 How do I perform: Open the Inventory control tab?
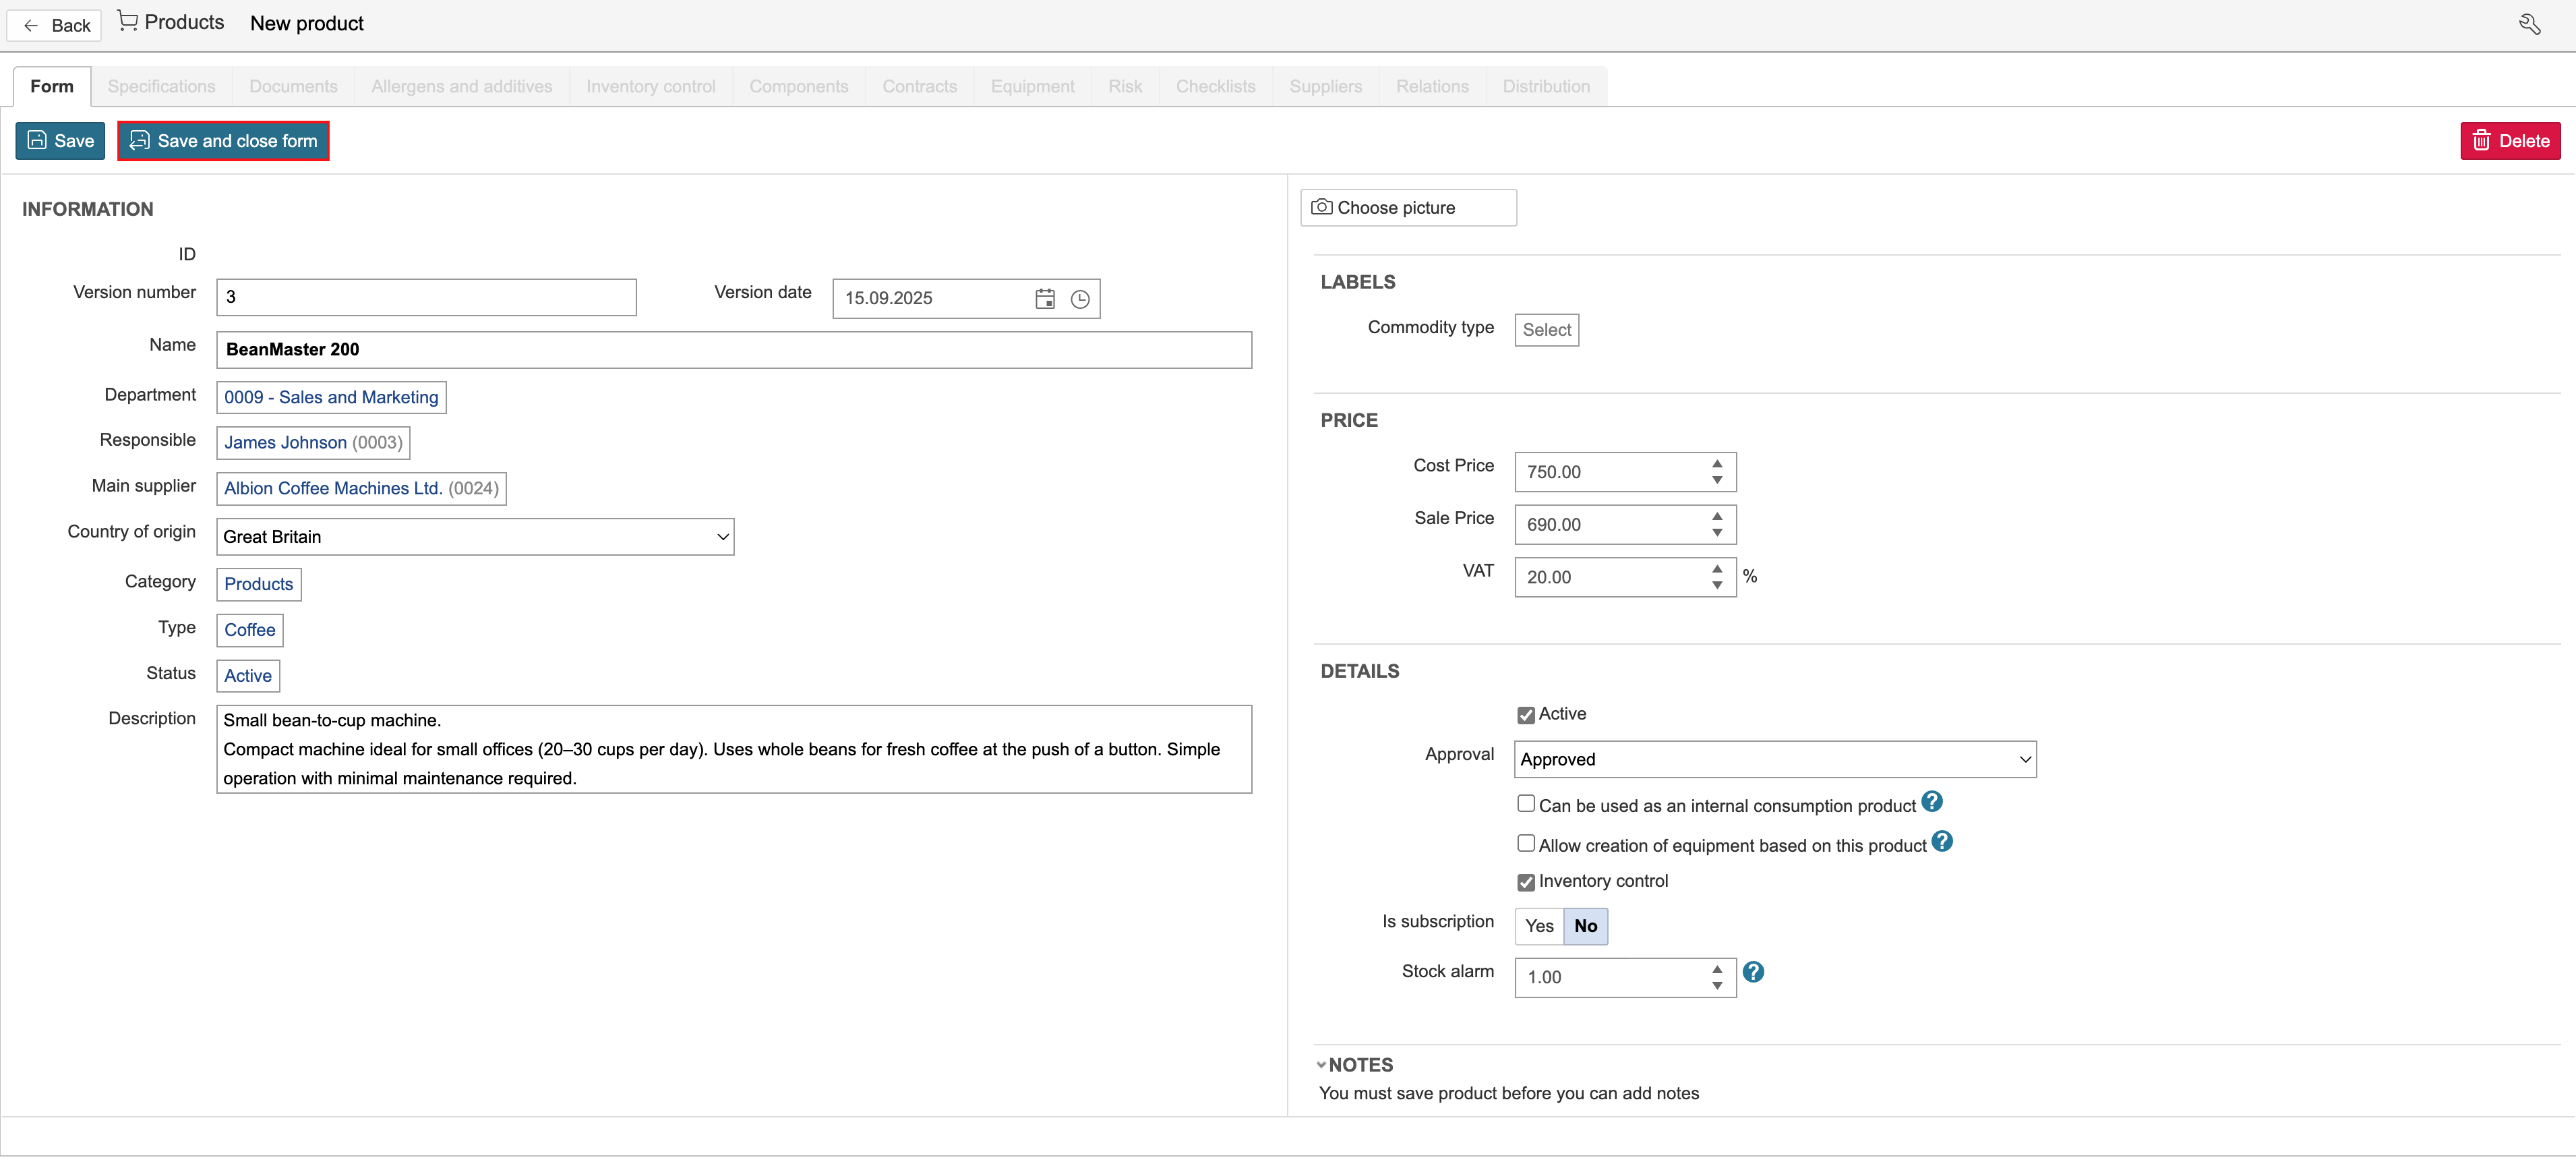click(651, 86)
